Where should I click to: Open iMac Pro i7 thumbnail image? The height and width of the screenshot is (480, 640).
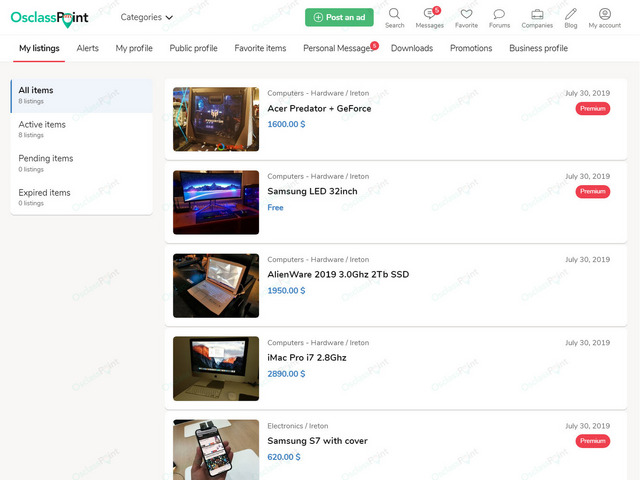(x=216, y=369)
